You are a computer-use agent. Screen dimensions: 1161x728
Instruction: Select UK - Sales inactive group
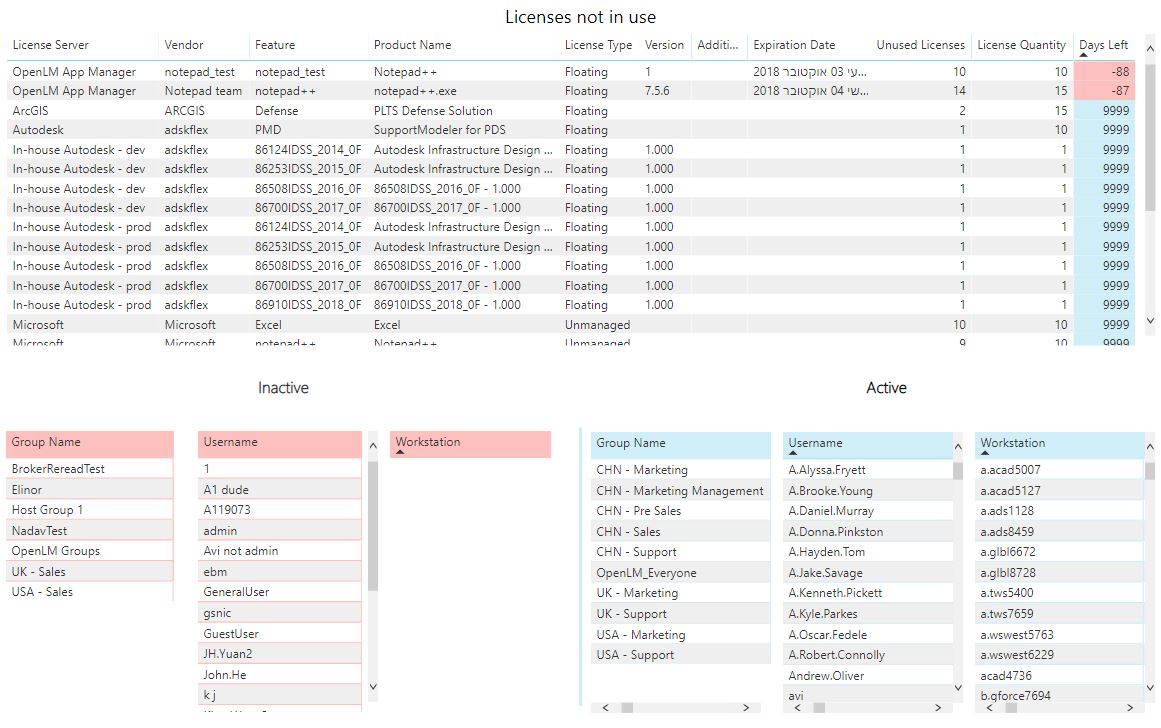tap(41, 572)
